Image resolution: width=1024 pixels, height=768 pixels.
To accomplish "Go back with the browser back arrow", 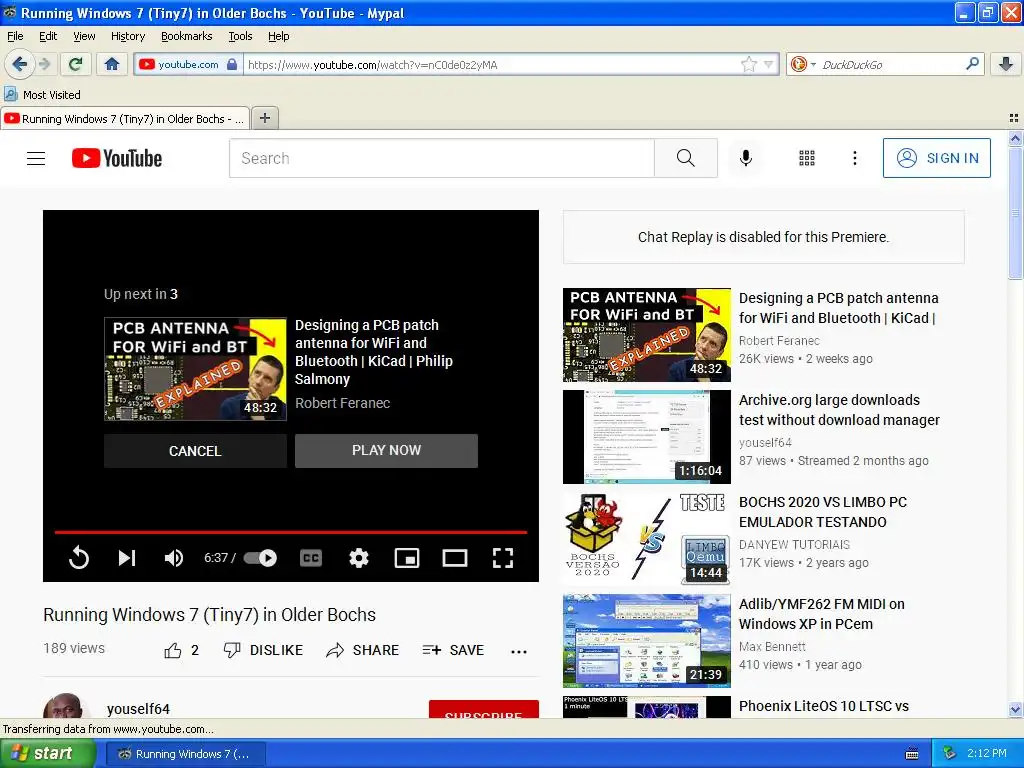I will pos(19,64).
